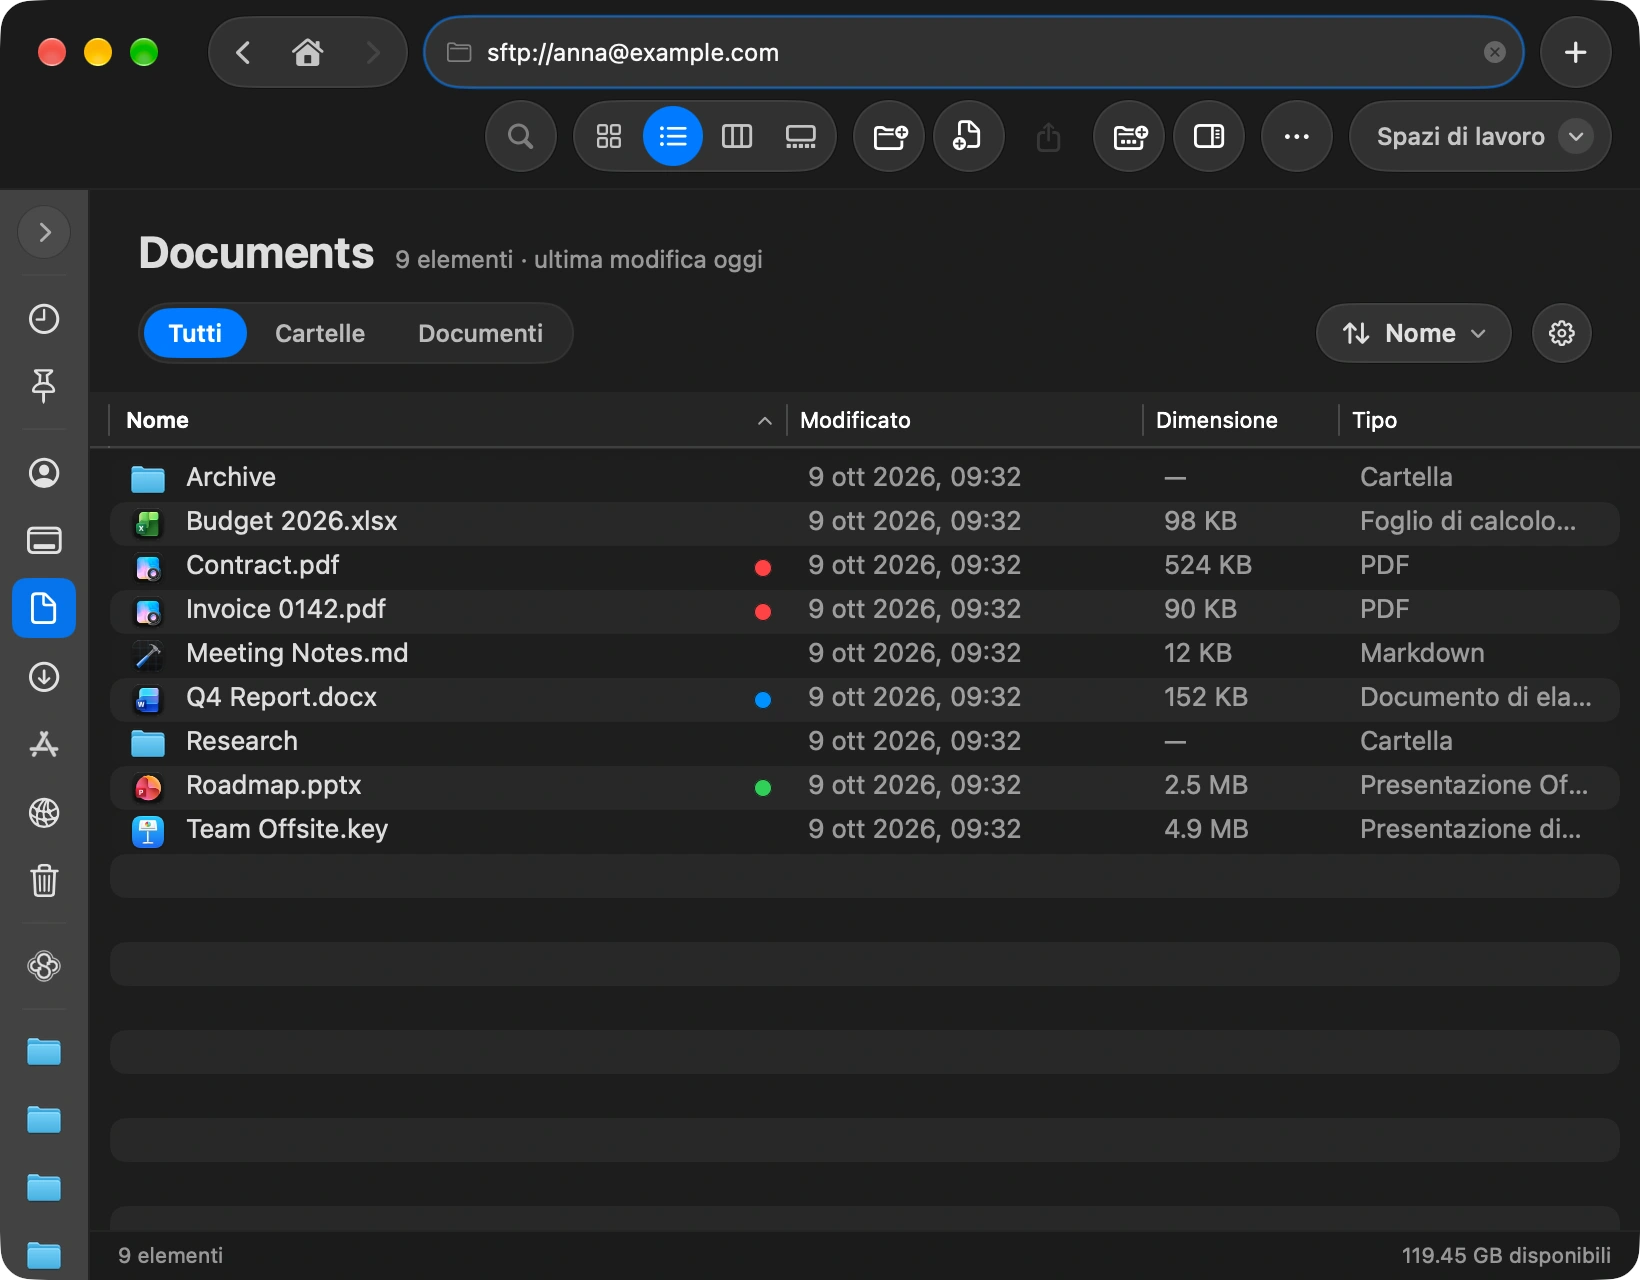The width and height of the screenshot is (1640, 1280).
Task: Create a new document
Action: pyautogui.click(x=969, y=136)
